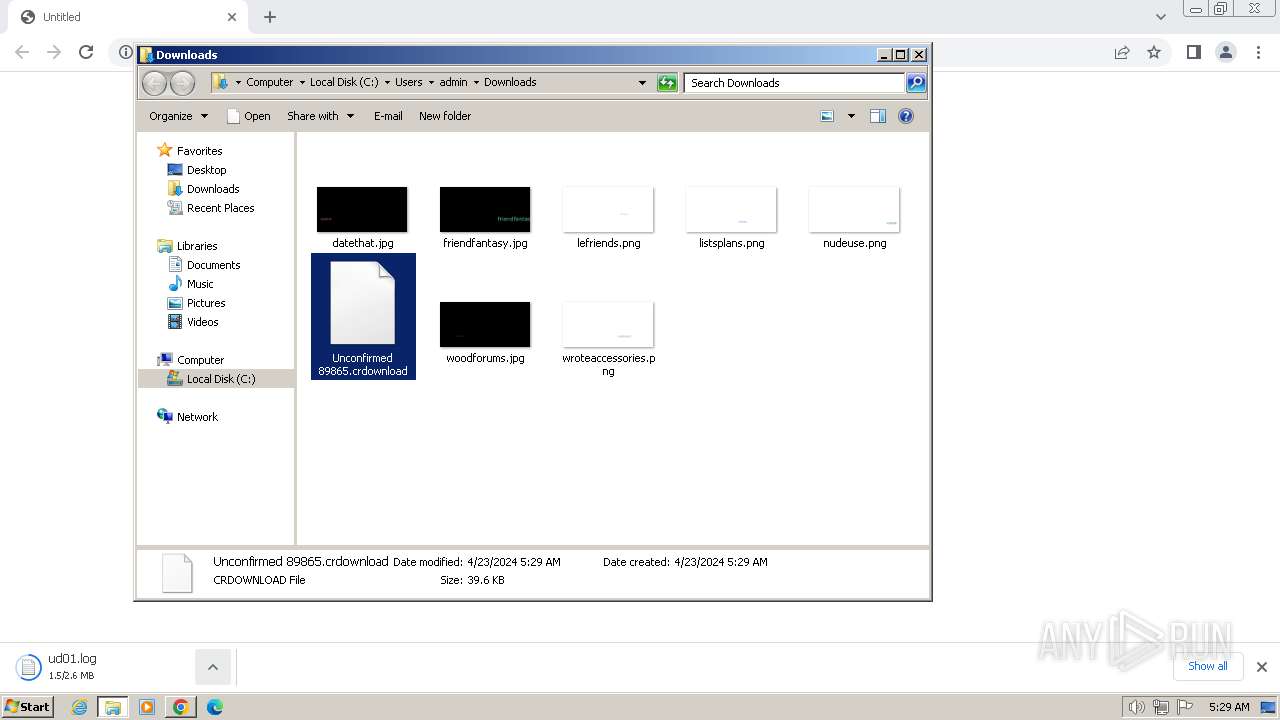Screen dimensions: 1280x720
Task: Click the New folder button
Action: click(445, 116)
